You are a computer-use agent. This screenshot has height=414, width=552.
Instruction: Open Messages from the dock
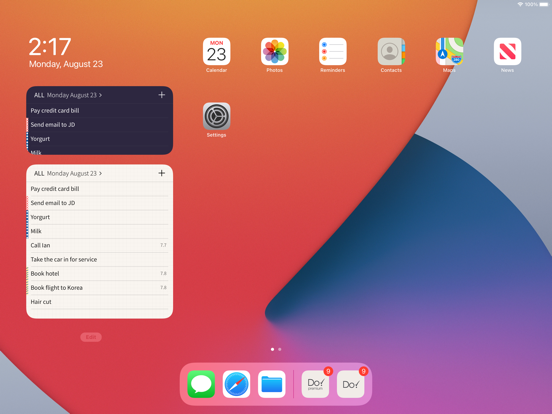[x=201, y=384]
